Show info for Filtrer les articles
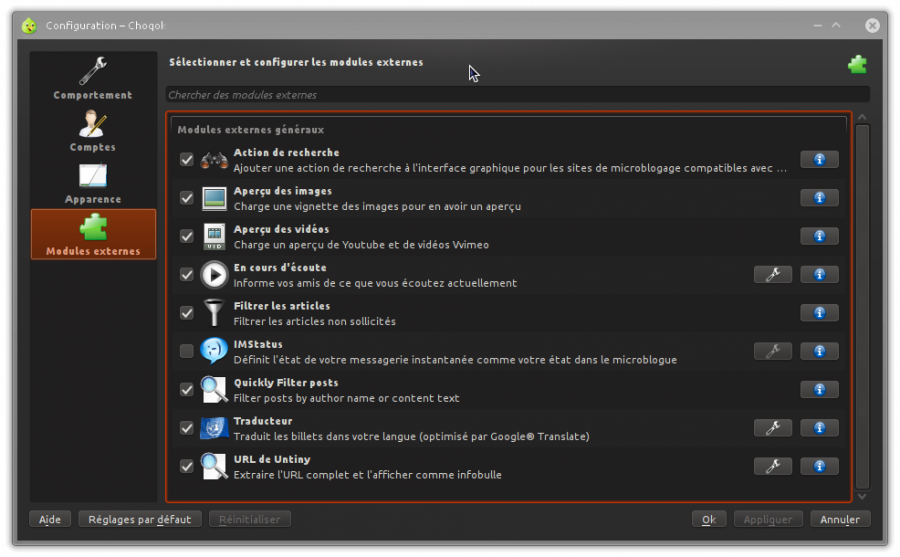900x557 pixels. click(x=820, y=313)
